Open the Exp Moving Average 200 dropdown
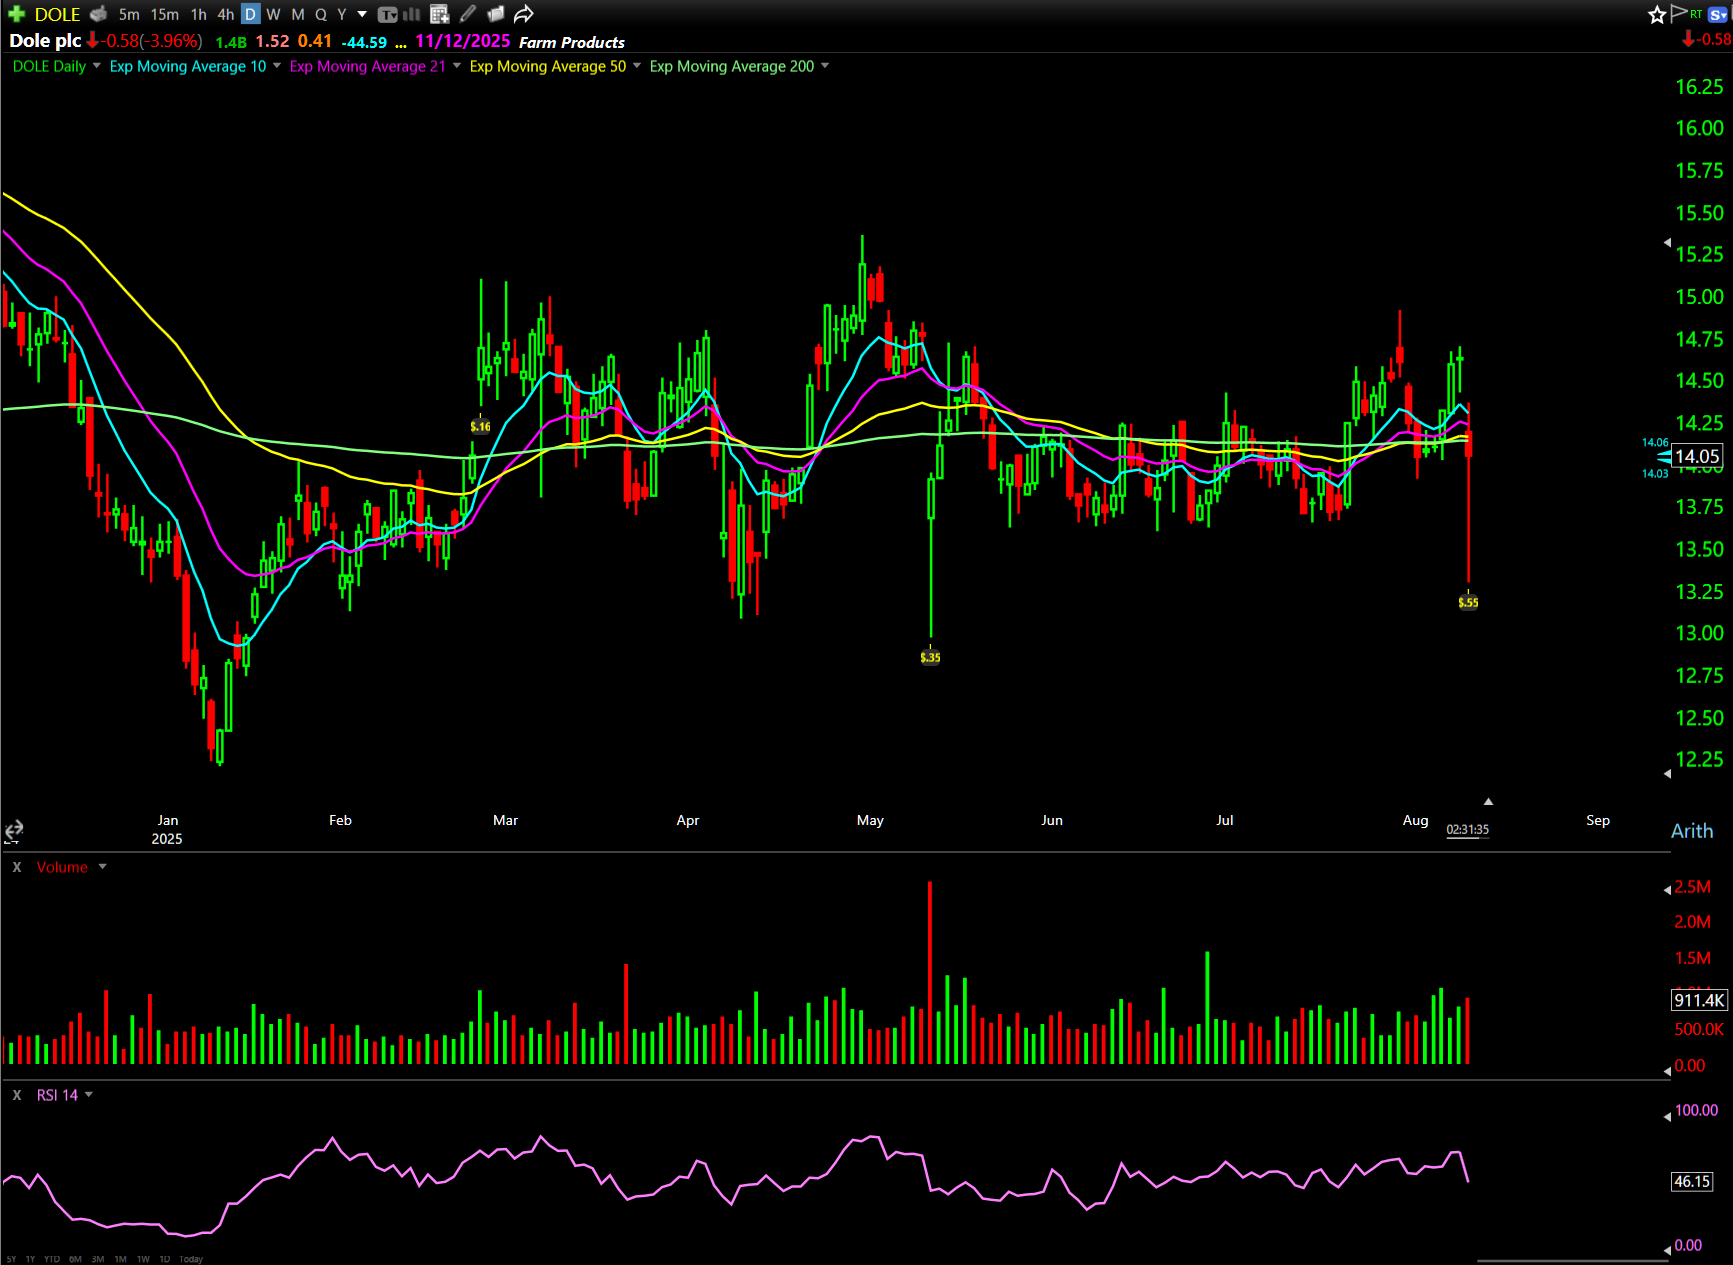The width and height of the screenshot is (1733, 1265). (x=825, y=66)
